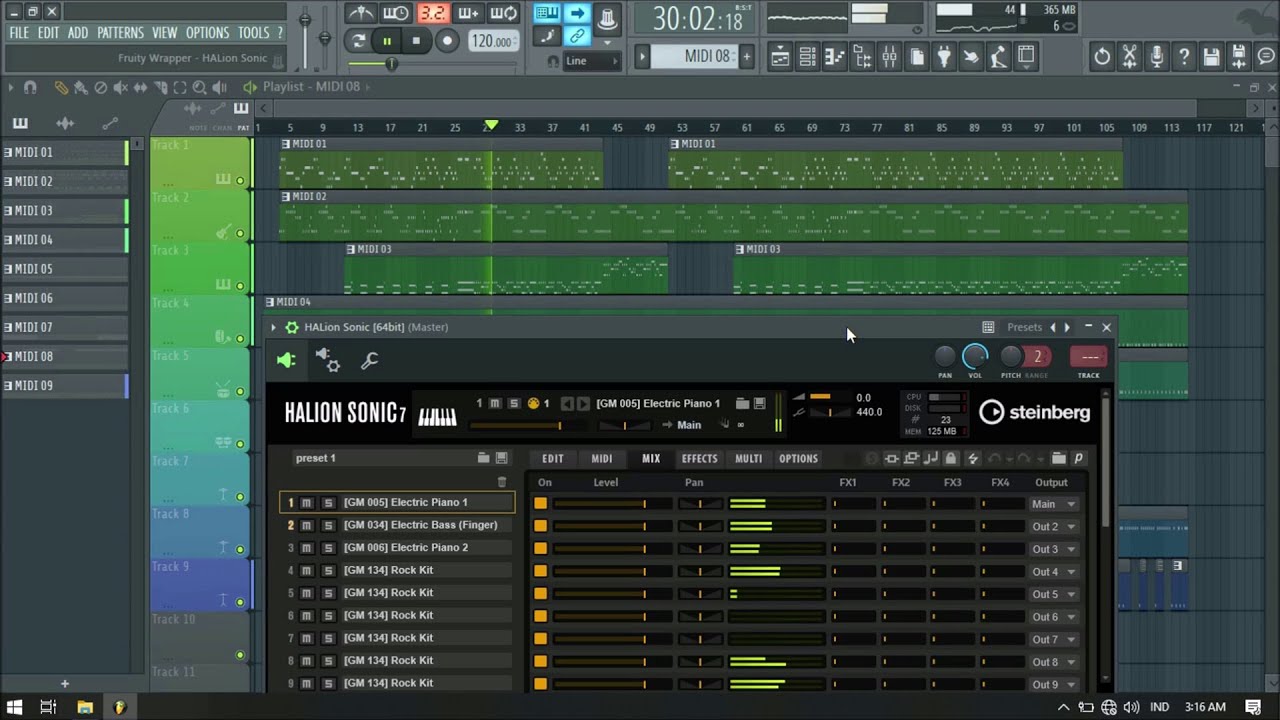
Task: Open the help question-mark icon
Action: (x=1184, y=57)
